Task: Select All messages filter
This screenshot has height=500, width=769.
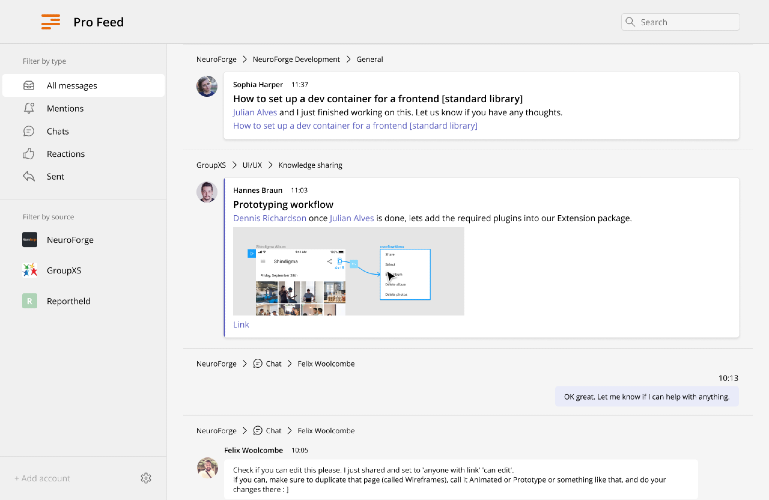Action: pos(83,85)
